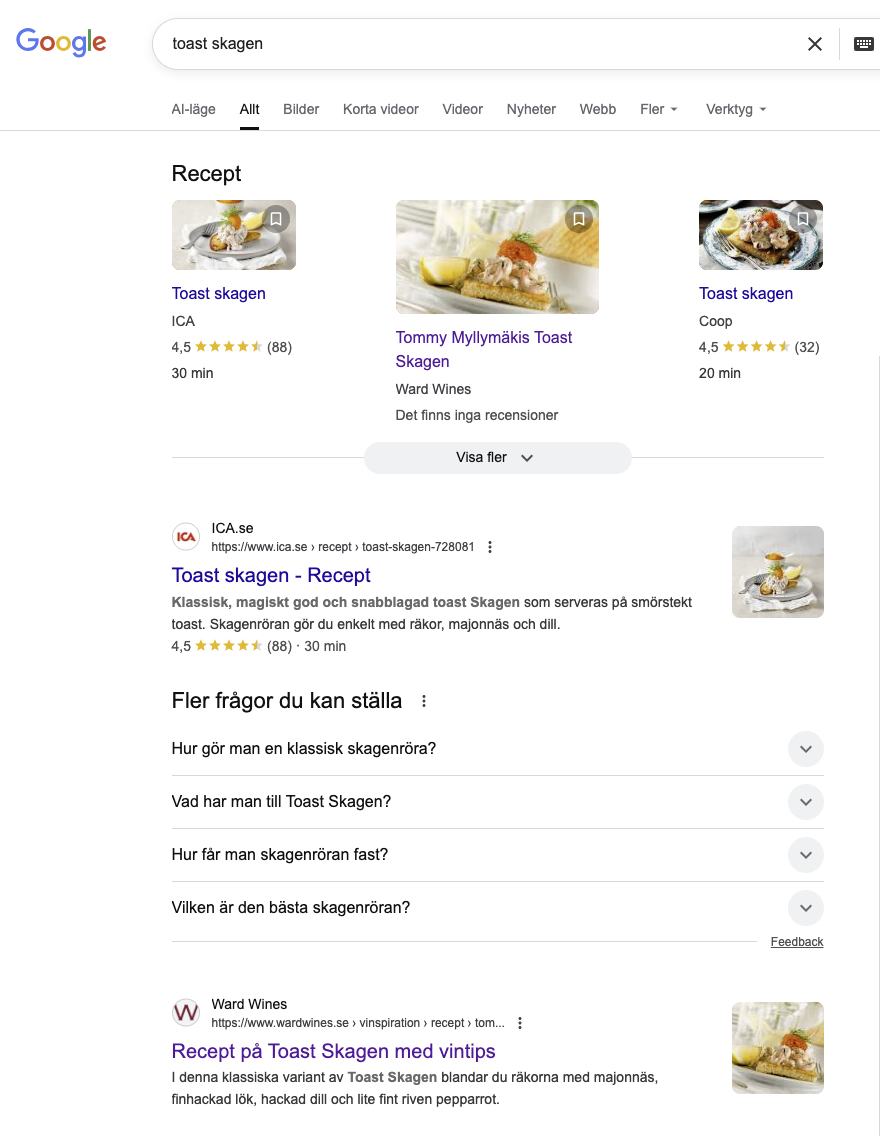The height and width of the screenshot is (1136, 880).
Task: Expand 'Hur gör man en klassisk skagenröra?'
Action: [805, 749]
